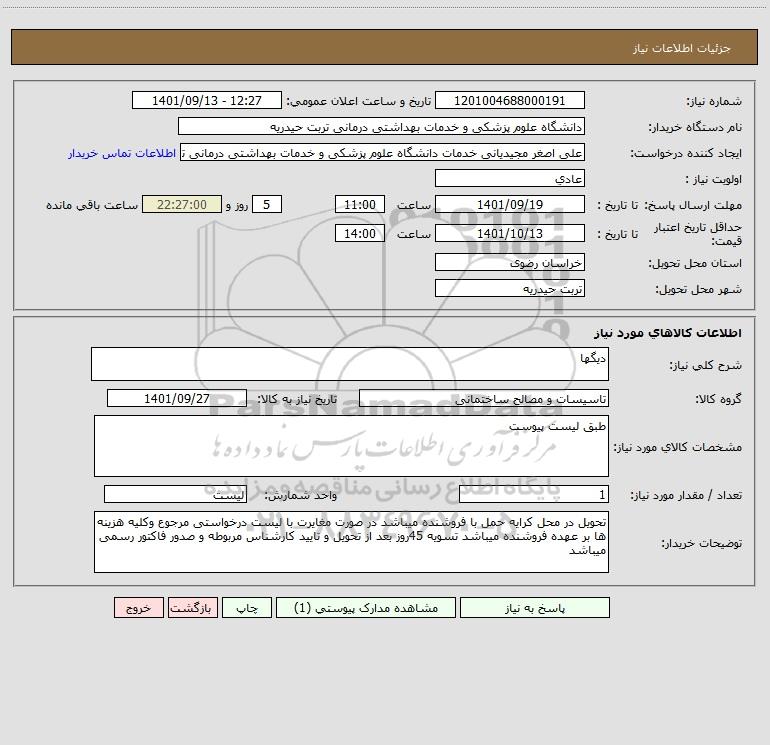Screen dimensions: 770x745
Task: Click the label 'تاریخ نیاز به کالا:'
Action: tap(297, 399)
